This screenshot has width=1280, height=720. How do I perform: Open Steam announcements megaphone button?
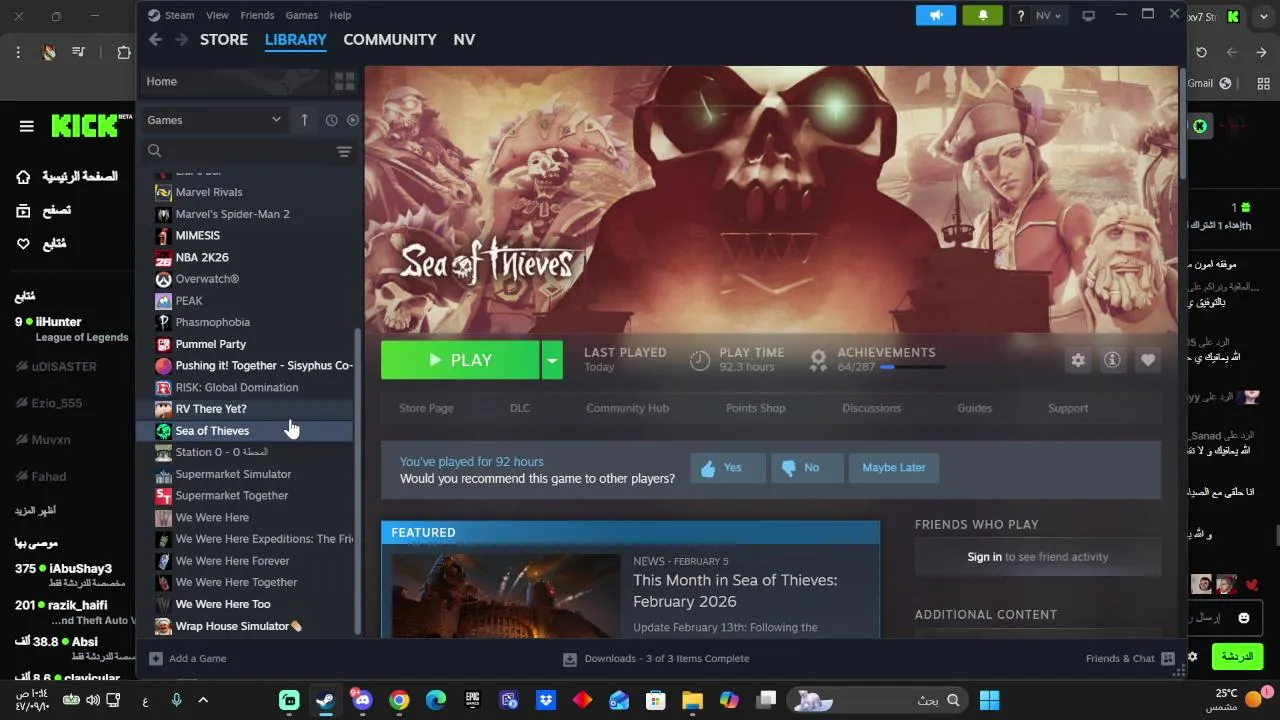pos(936,15)
